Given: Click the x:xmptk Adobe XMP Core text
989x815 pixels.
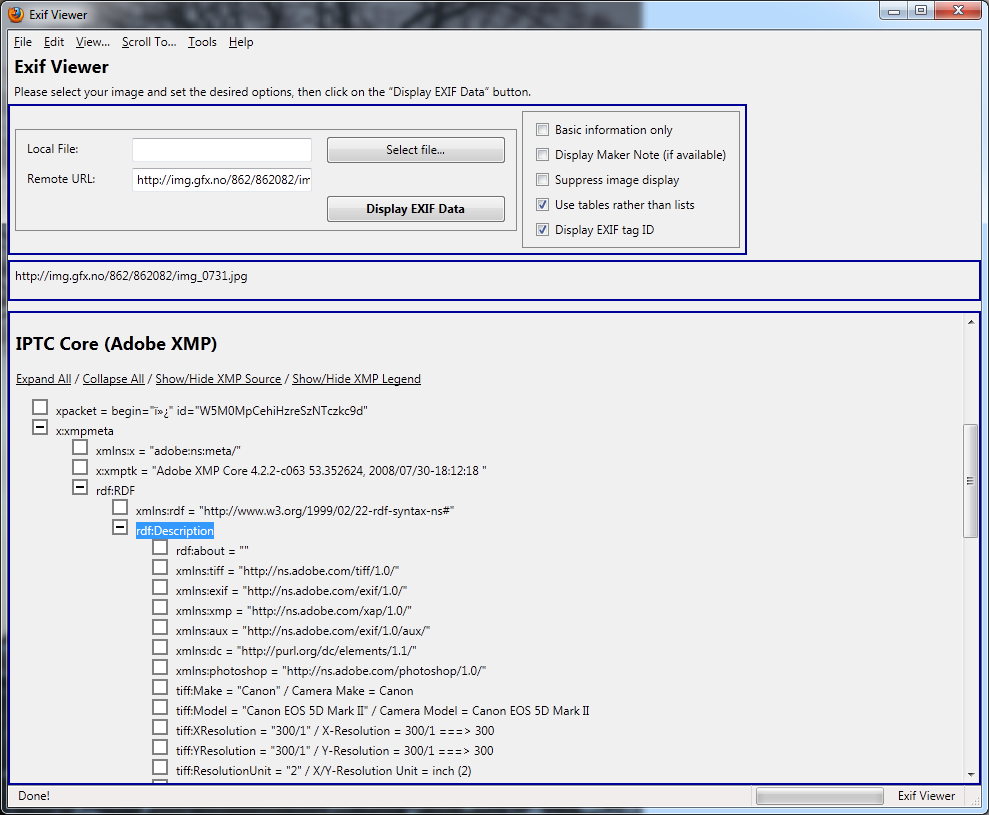Looking at the screenshot, I should (291, 471).
